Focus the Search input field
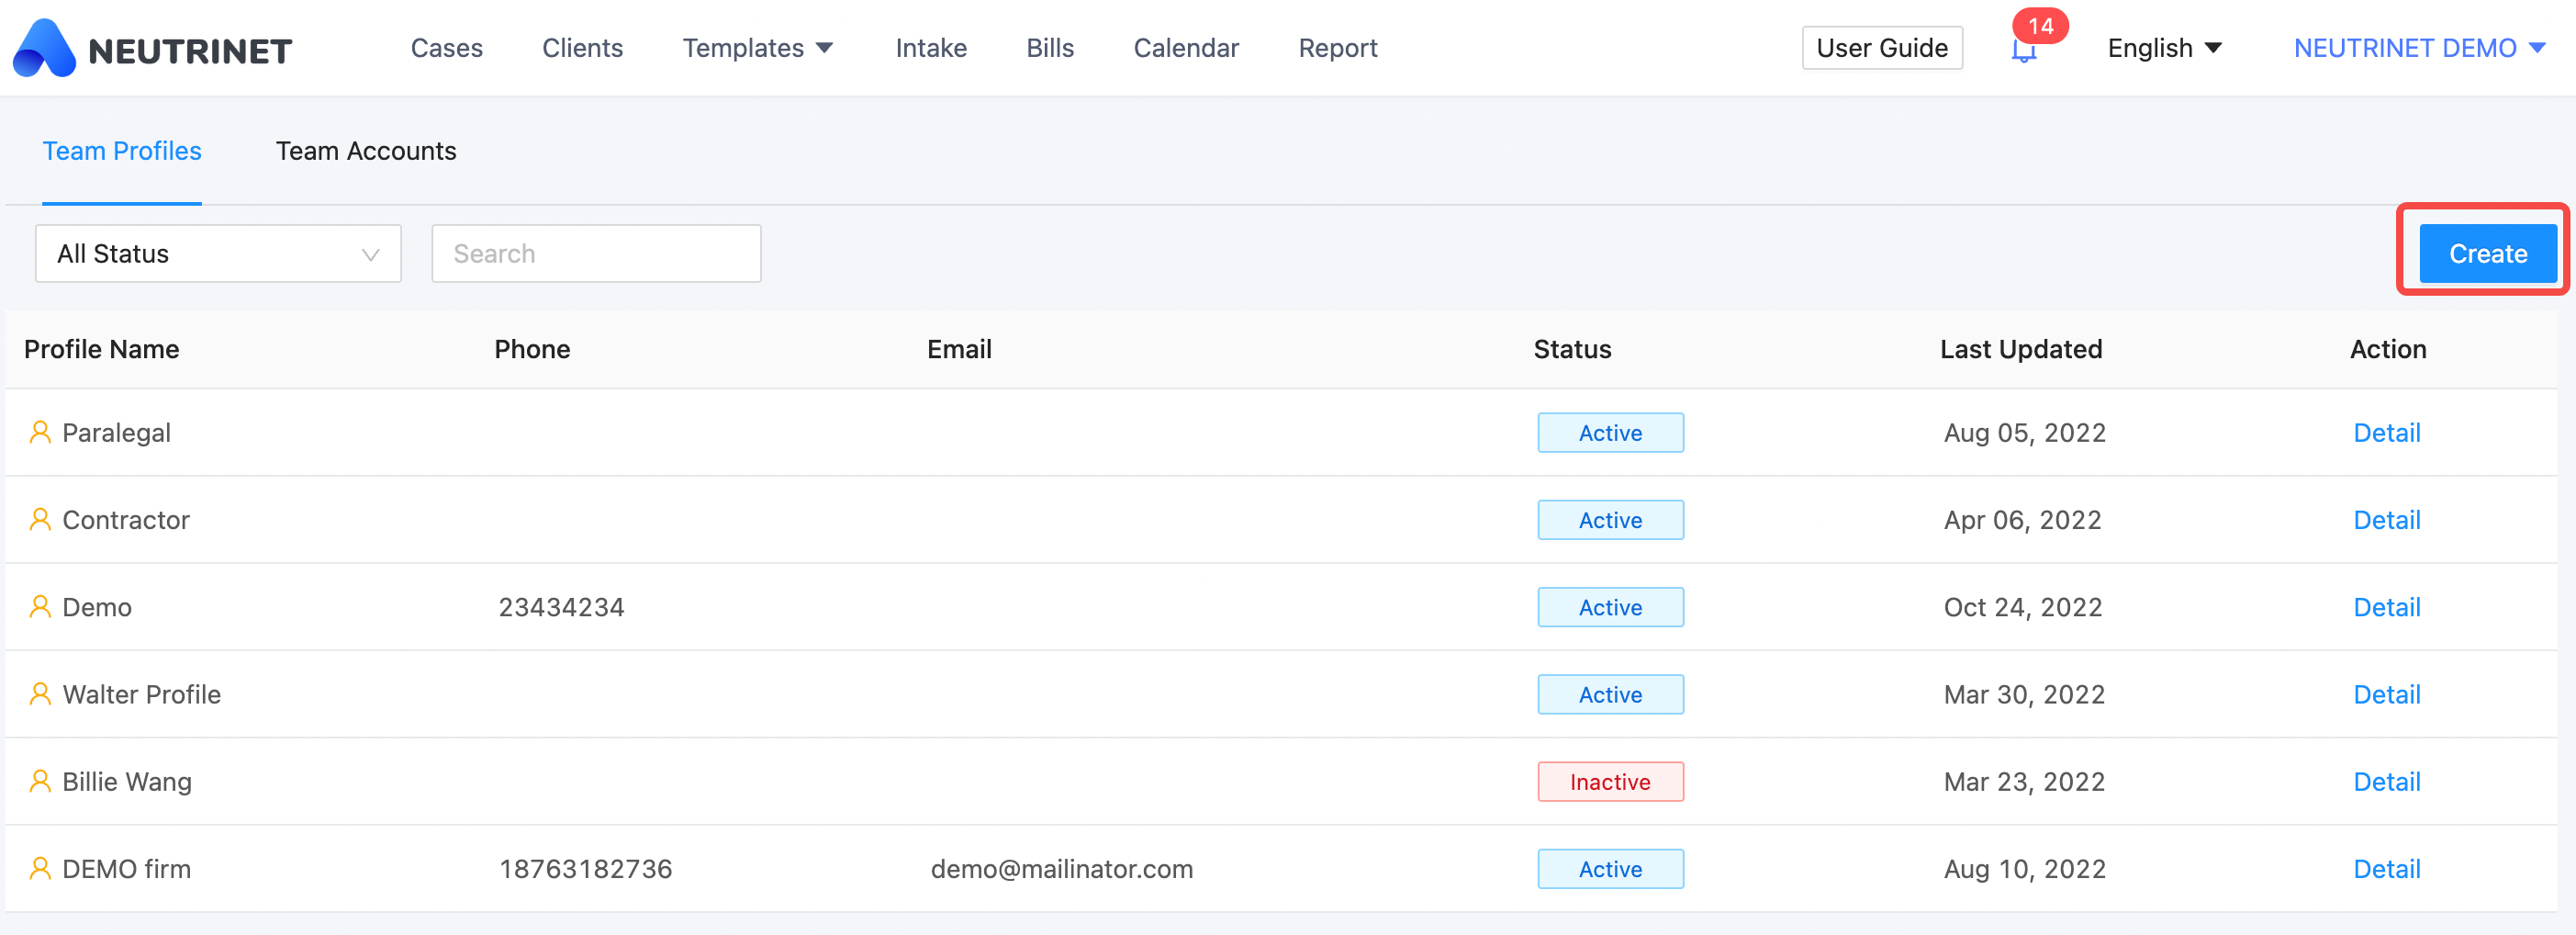 [596, 253]
